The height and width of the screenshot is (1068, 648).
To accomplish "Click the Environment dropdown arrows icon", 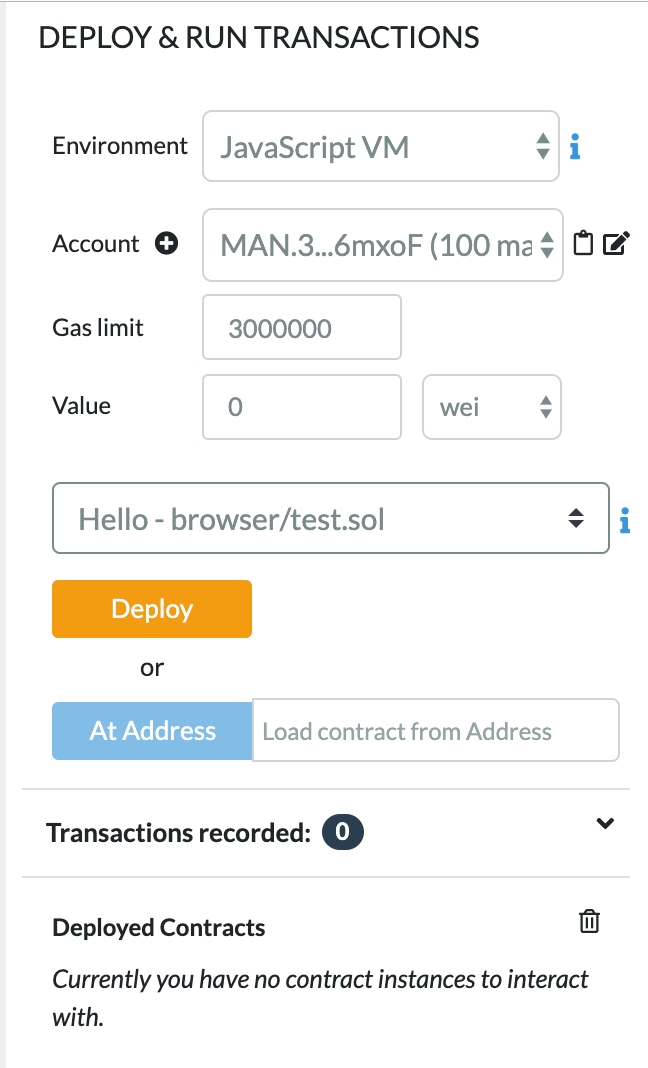I will tap(543, 146).
